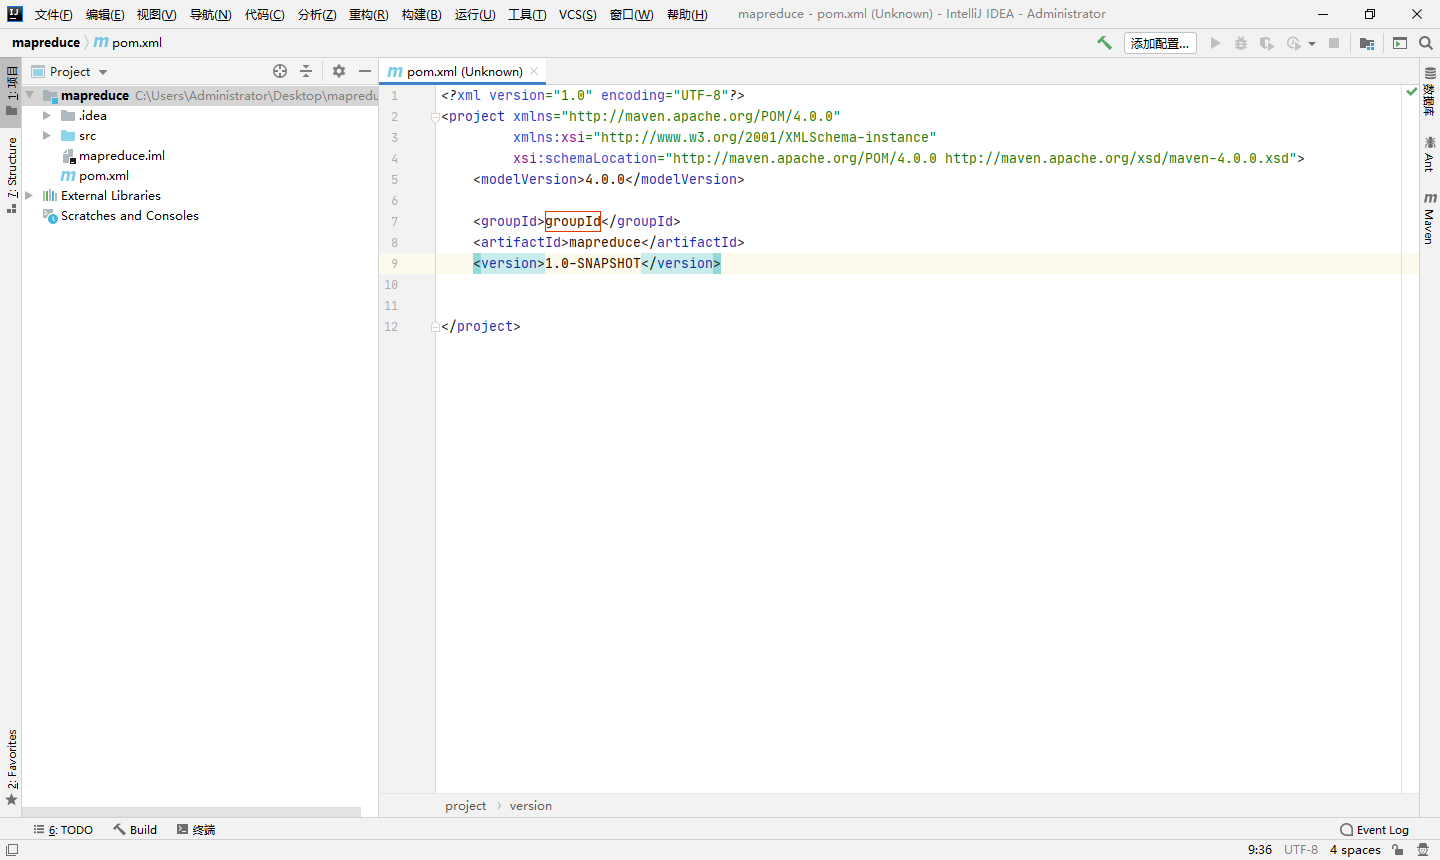Click the Profiler clock-run icon
1440x860 pixels.
coord(1294,43)
